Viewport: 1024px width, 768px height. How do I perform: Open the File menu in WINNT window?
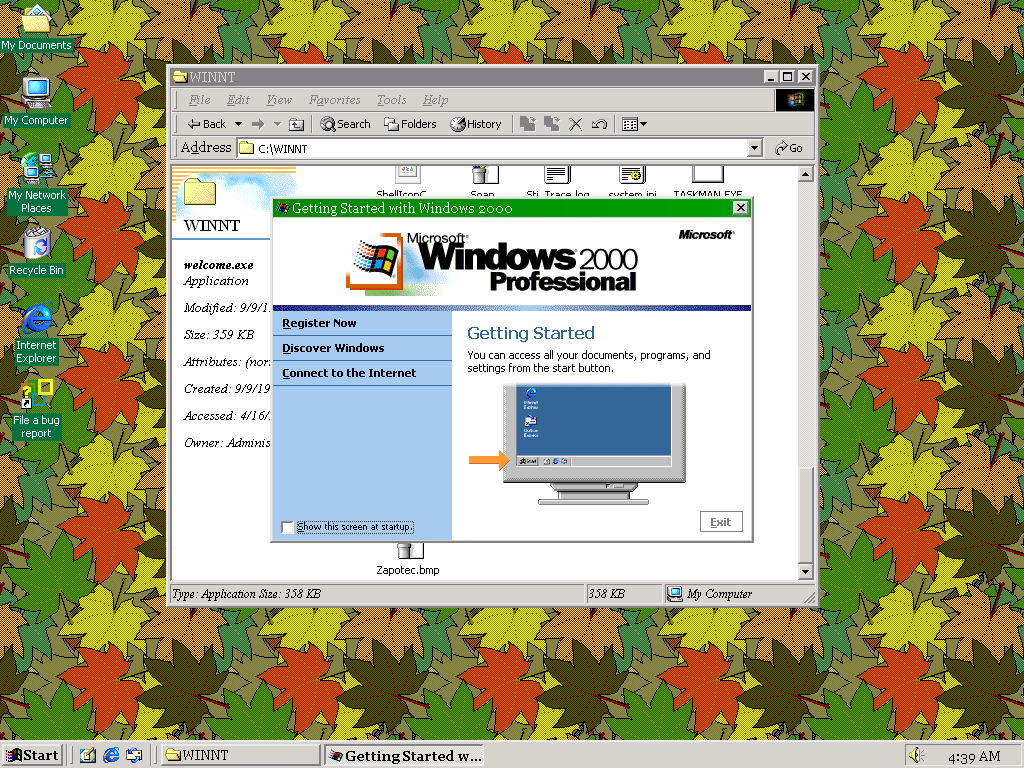click(x=199, y=100)
